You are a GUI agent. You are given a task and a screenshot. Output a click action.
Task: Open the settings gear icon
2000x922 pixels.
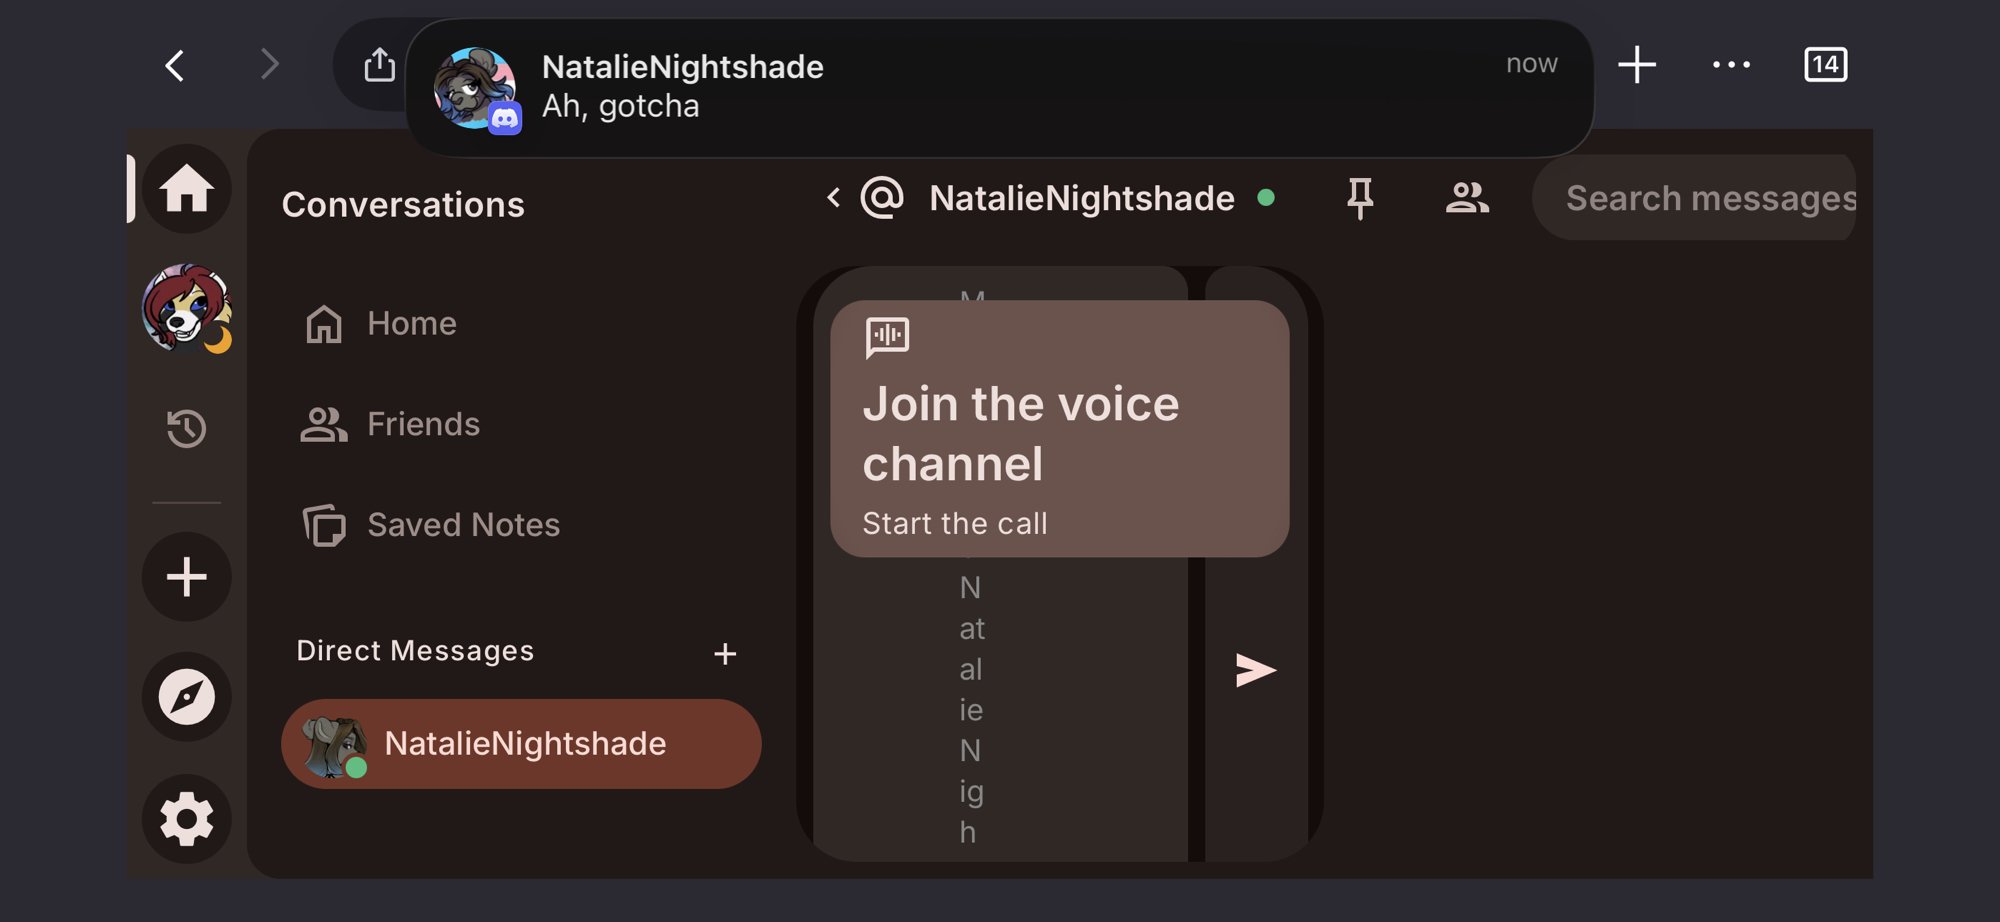point(187,819)
